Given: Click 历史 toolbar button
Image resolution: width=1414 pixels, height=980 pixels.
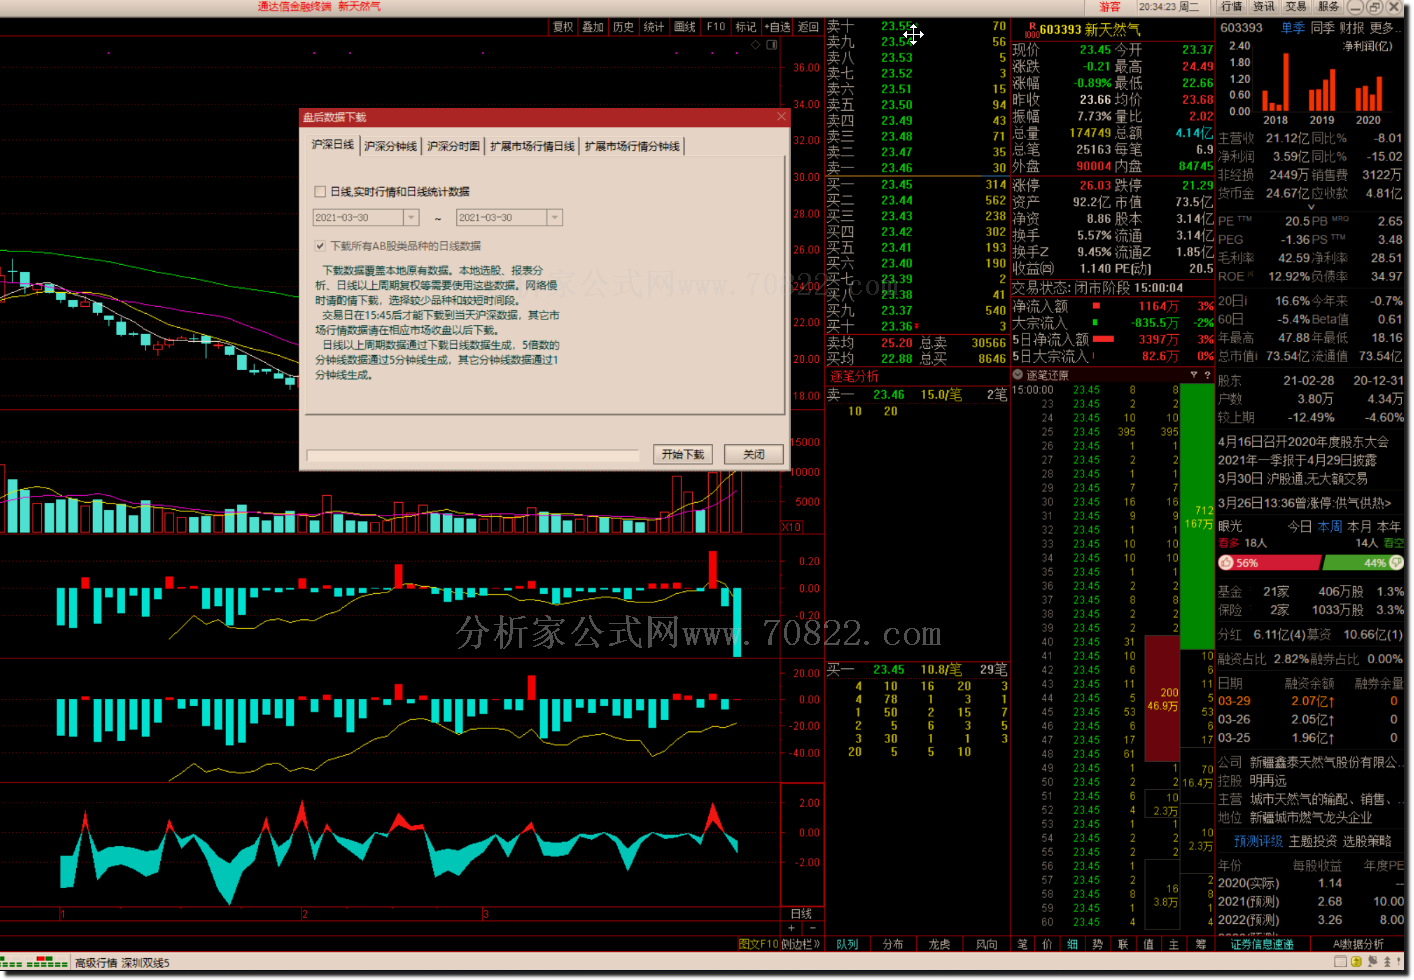Looking at the screenshot, I should coord(623,27).
